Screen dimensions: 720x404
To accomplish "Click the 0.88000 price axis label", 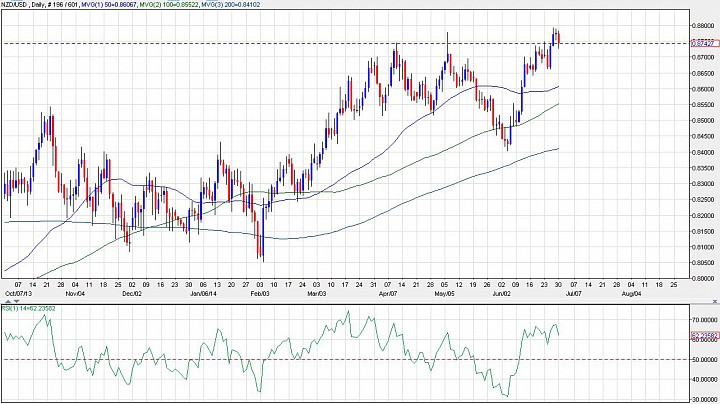I will pyautogui.click(x=704, y=26).
